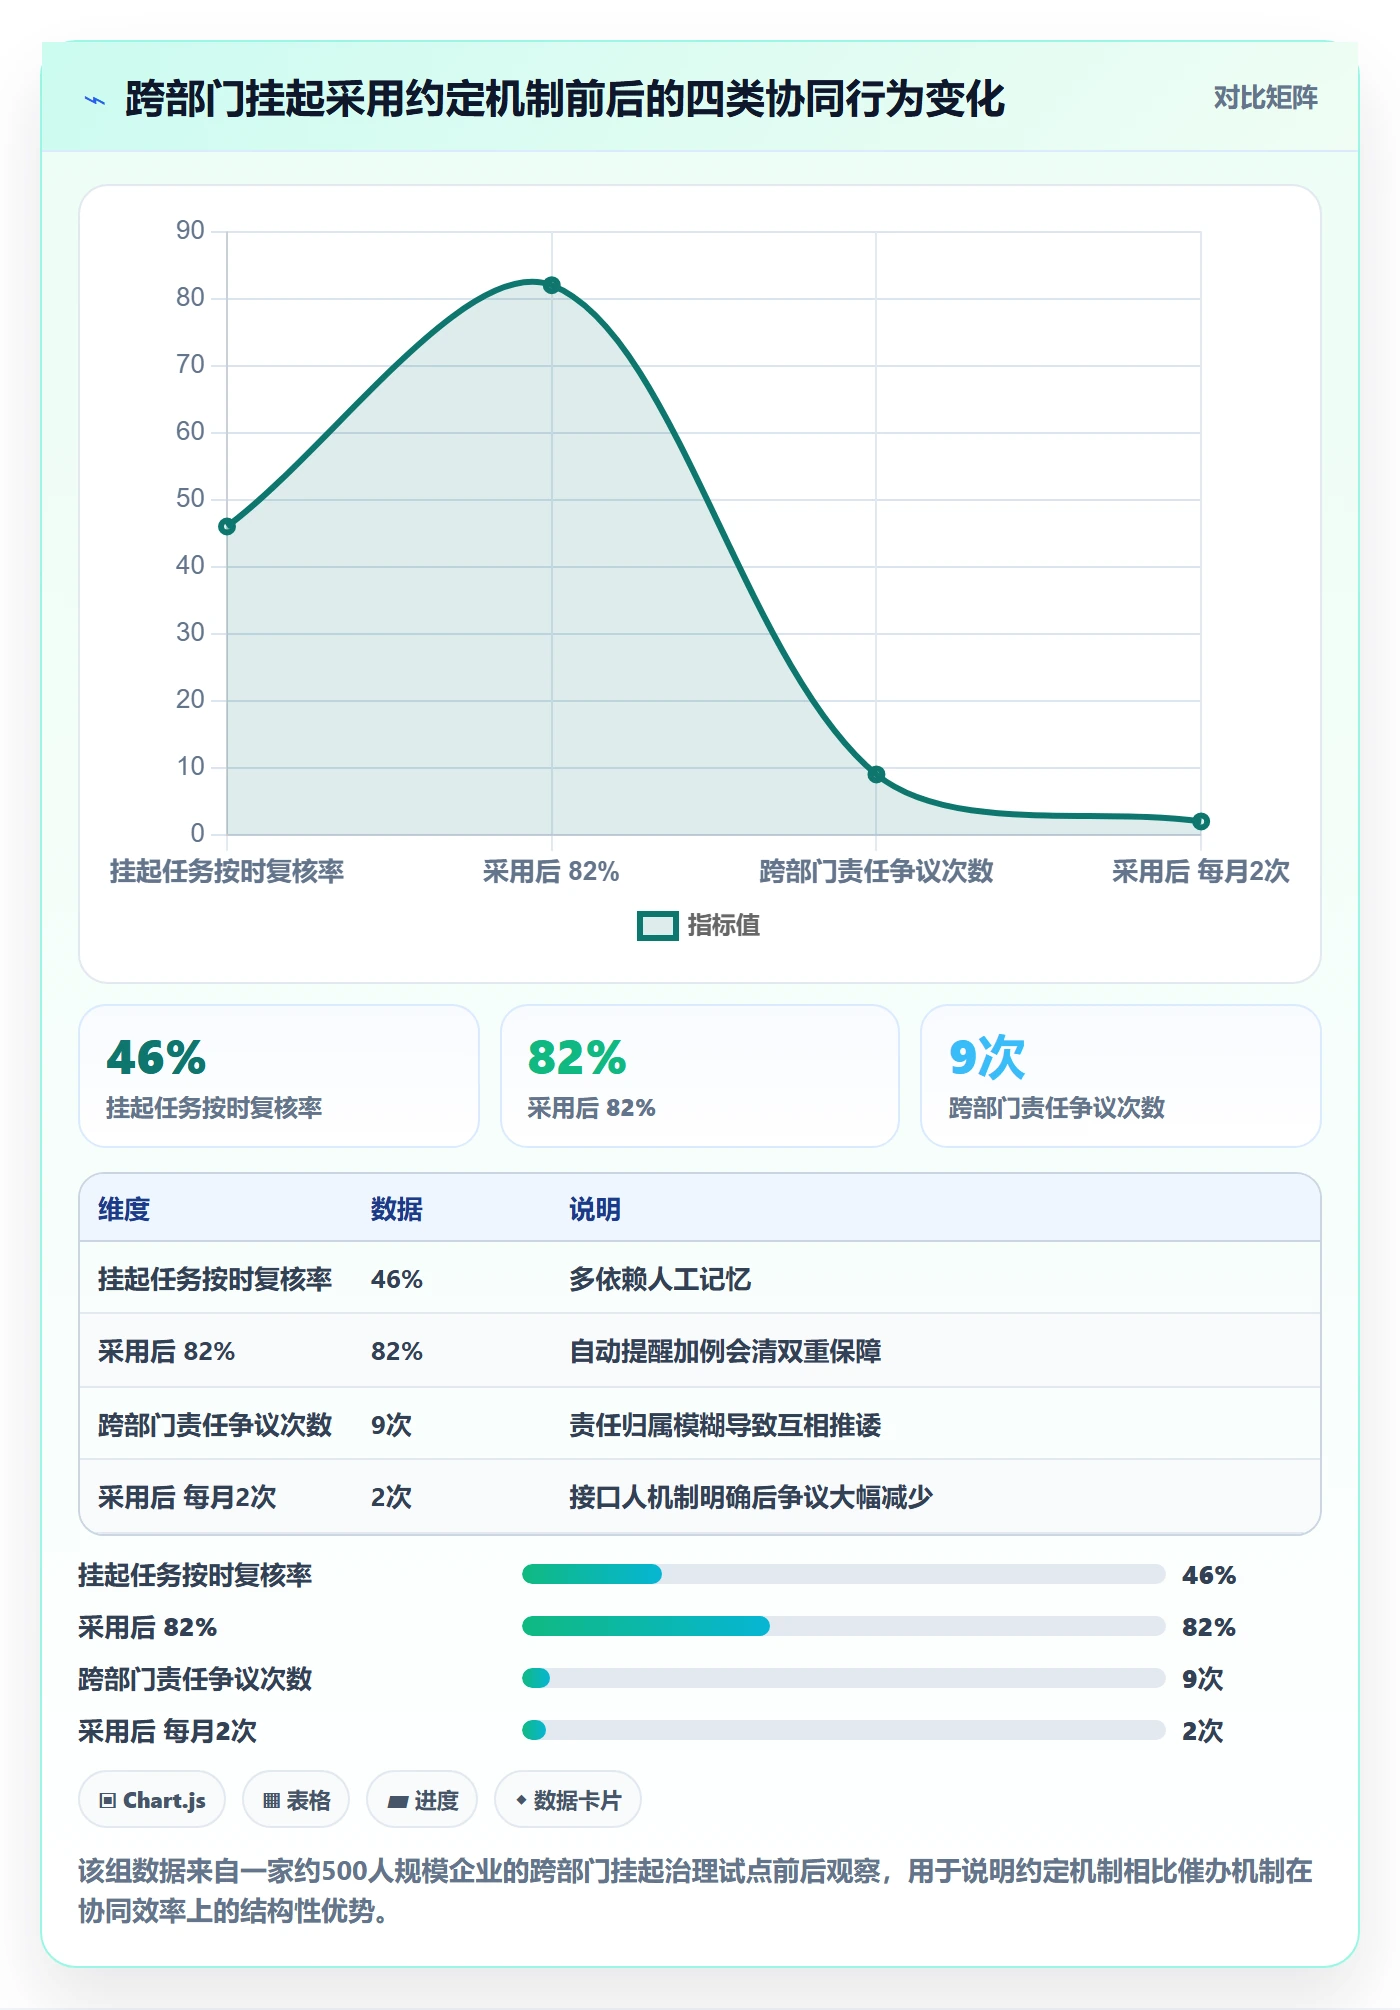The image size is (1400, 2010).
Task: Click the 数据 column header
Action: (x=397, y=1209)
